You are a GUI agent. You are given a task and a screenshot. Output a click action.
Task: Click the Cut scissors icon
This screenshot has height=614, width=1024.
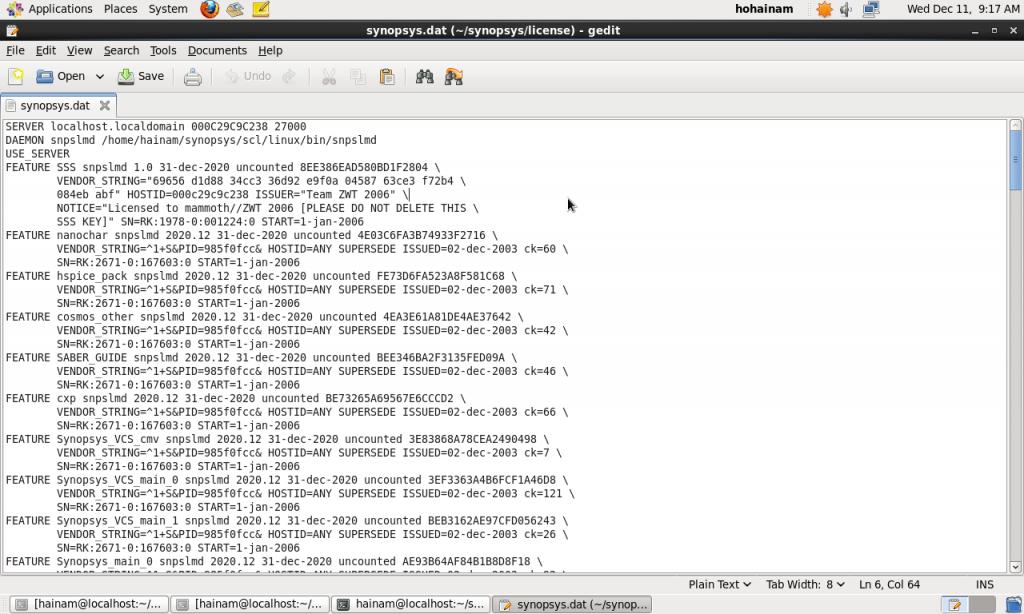click(x=329, y=77)
